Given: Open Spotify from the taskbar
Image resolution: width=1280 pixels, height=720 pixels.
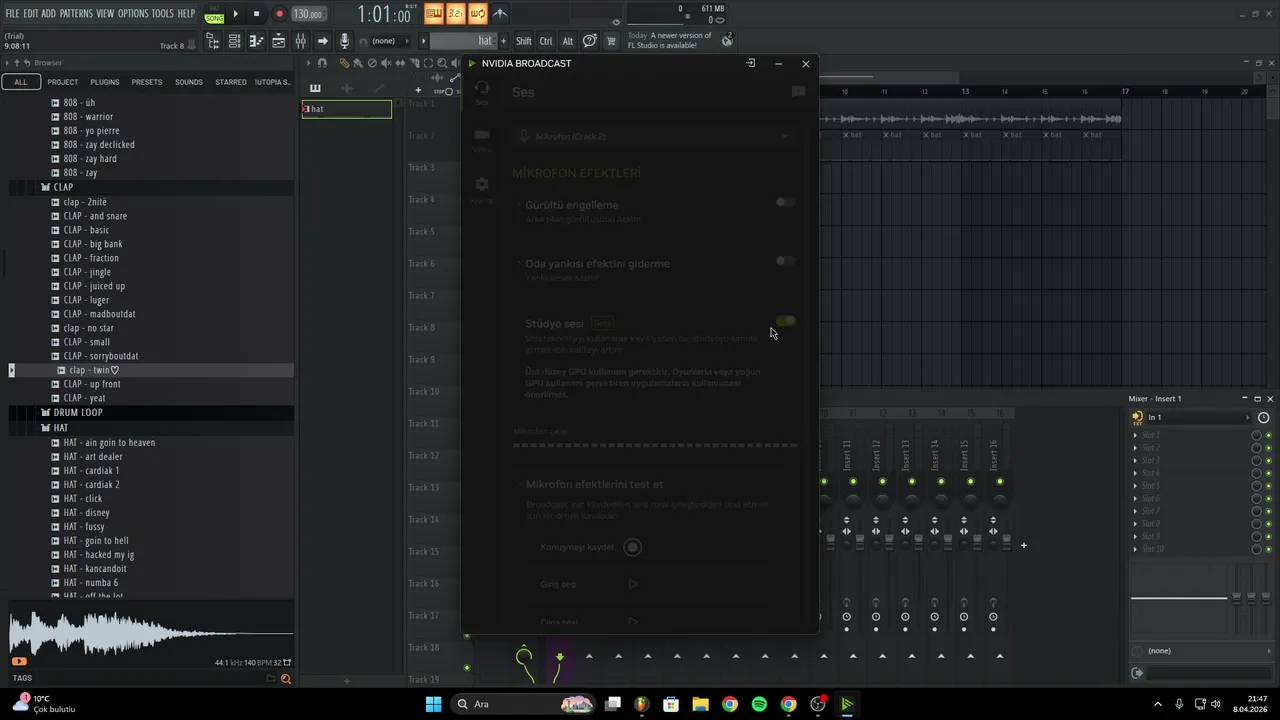Looking at the screenshot, I should tap(759, 704).
